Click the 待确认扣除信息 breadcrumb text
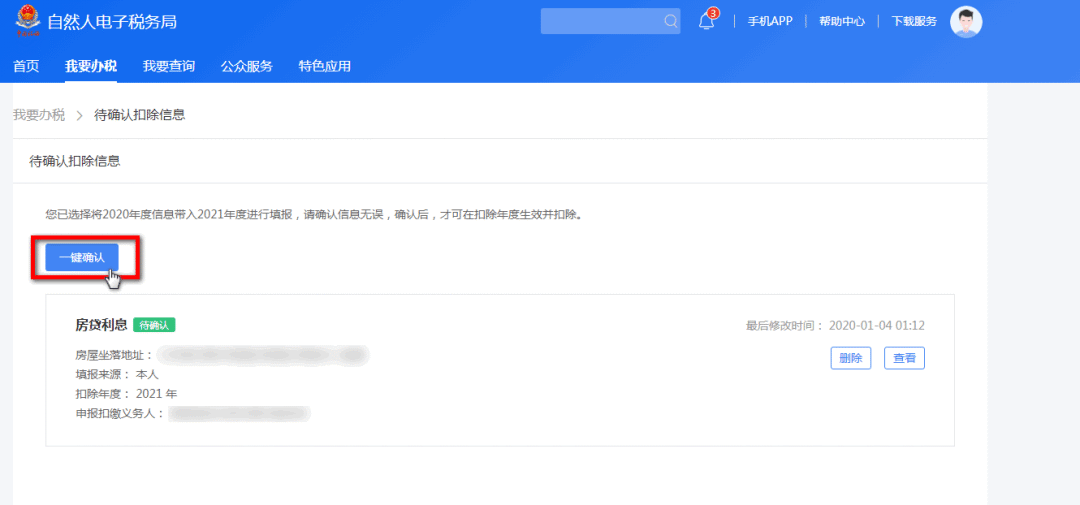Screen dimensions: 1080x505 click(x=140, y=115)
